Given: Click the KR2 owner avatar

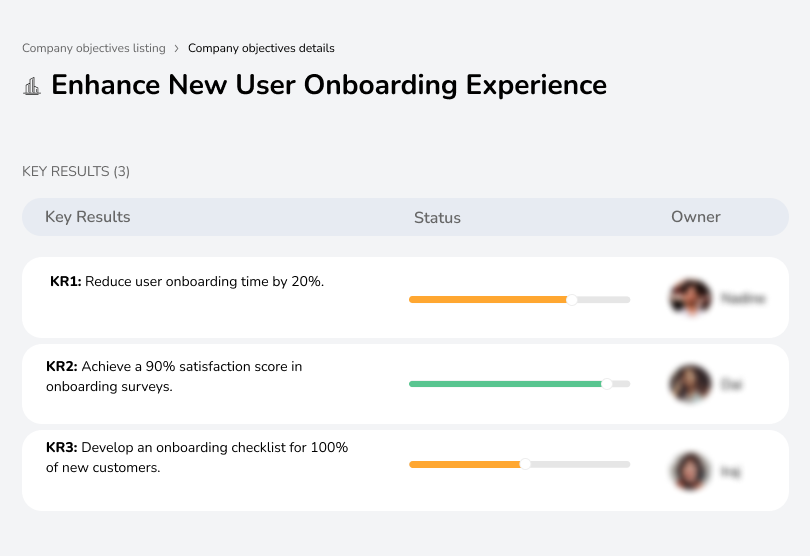Looking at the screenshot, I should tap(690, 384).
